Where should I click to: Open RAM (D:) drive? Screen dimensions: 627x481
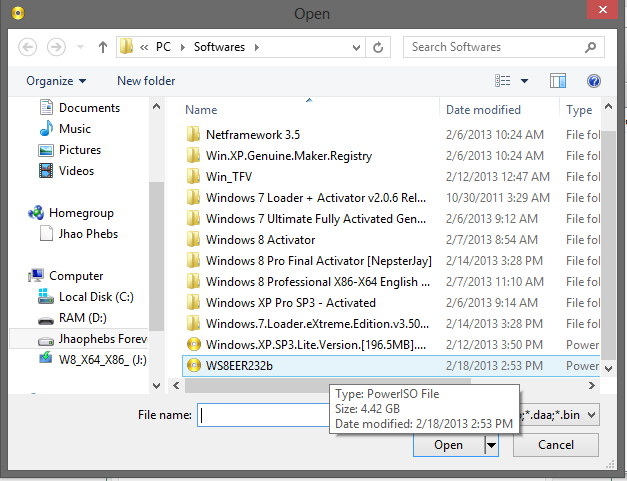[72, 318]
